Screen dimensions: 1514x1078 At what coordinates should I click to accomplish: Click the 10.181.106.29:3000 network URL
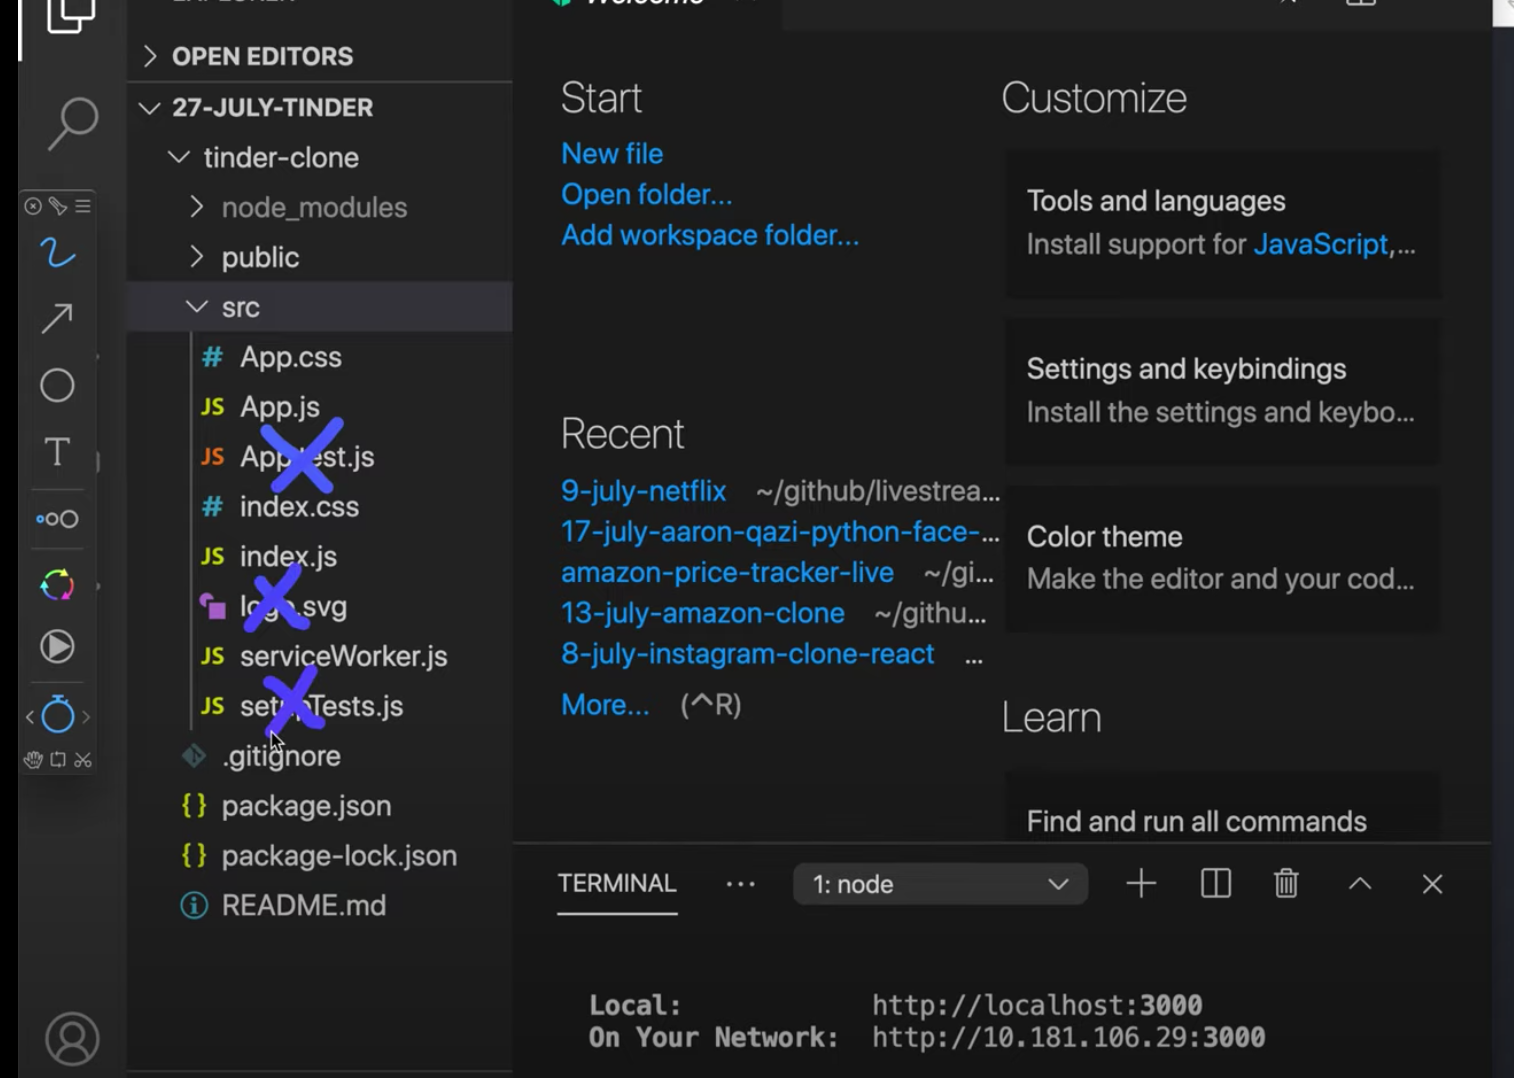click(1068, 1037)
